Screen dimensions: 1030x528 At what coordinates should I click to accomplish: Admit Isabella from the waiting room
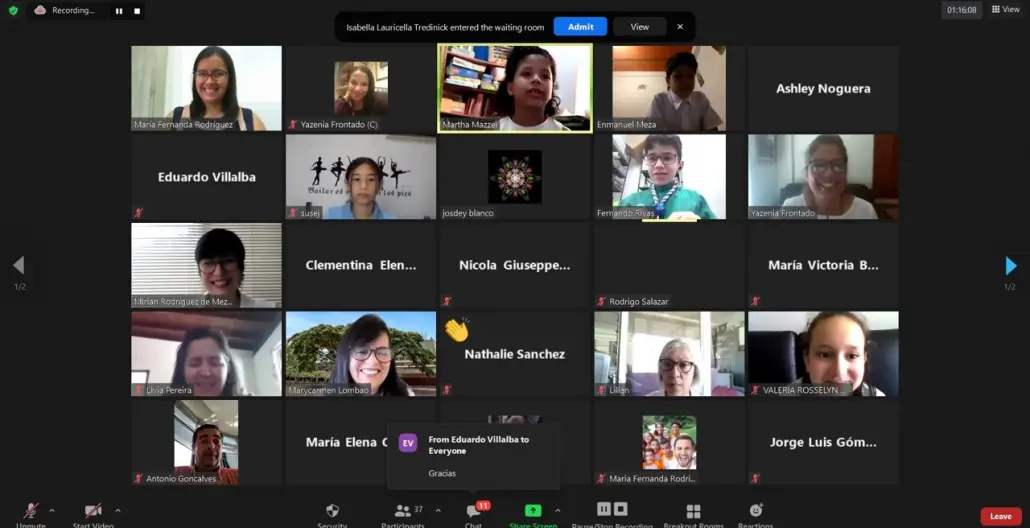click(x=580, y=27)
